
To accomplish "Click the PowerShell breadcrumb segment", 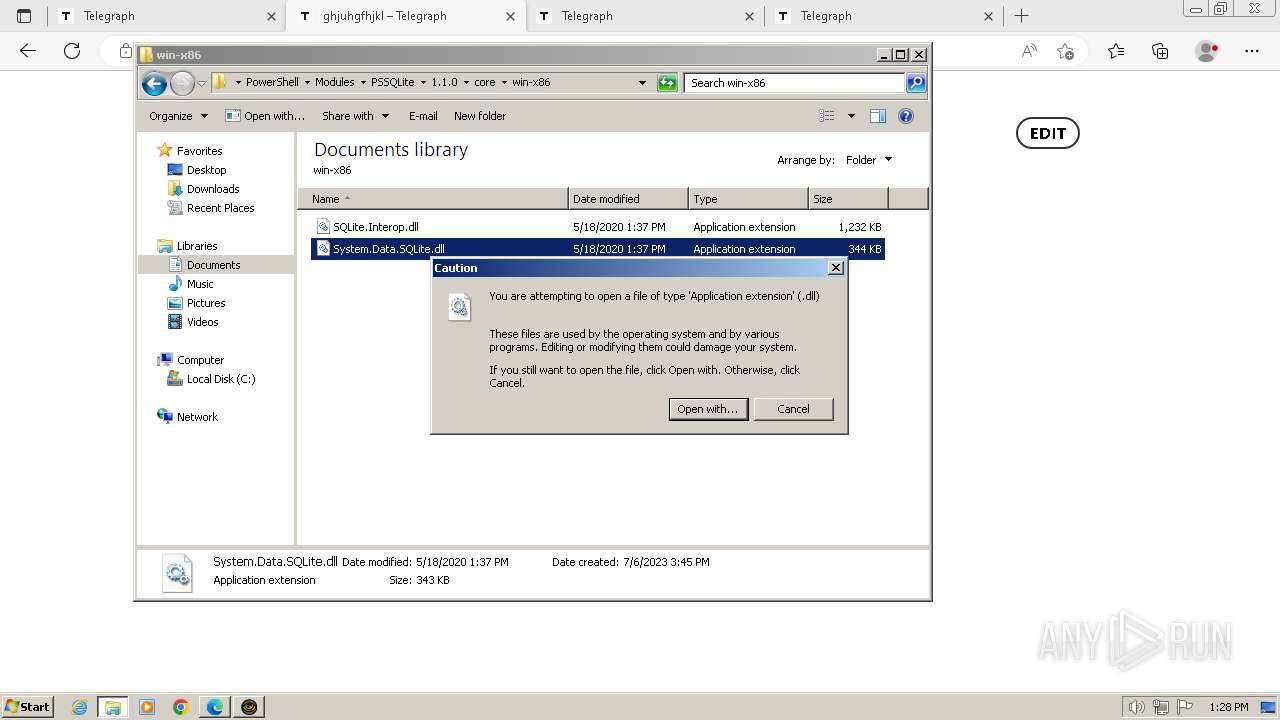I will coord(272,83).
